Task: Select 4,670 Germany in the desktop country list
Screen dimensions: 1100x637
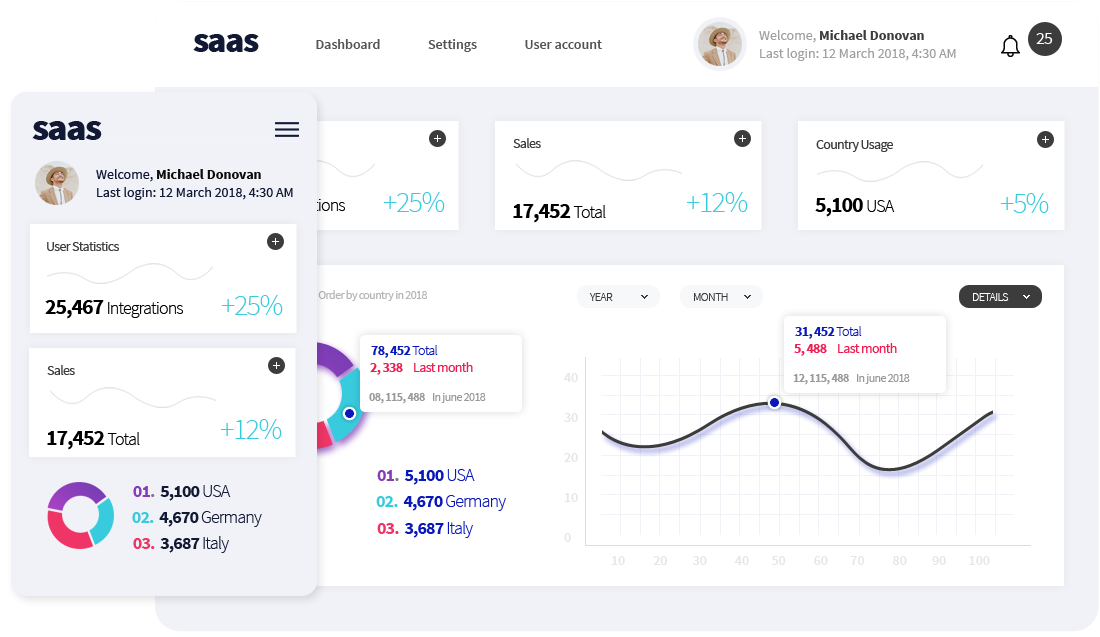Action: tap(442, 502)
